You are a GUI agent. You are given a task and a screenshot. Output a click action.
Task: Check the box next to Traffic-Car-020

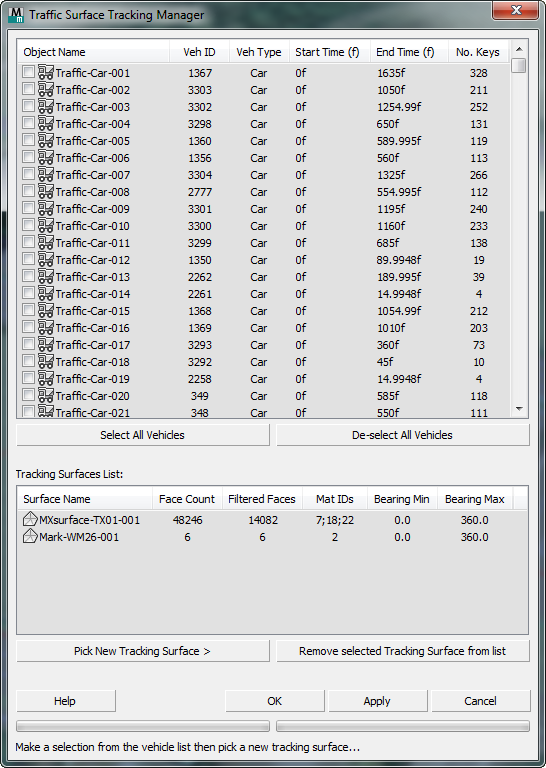(x=28, y=395)
